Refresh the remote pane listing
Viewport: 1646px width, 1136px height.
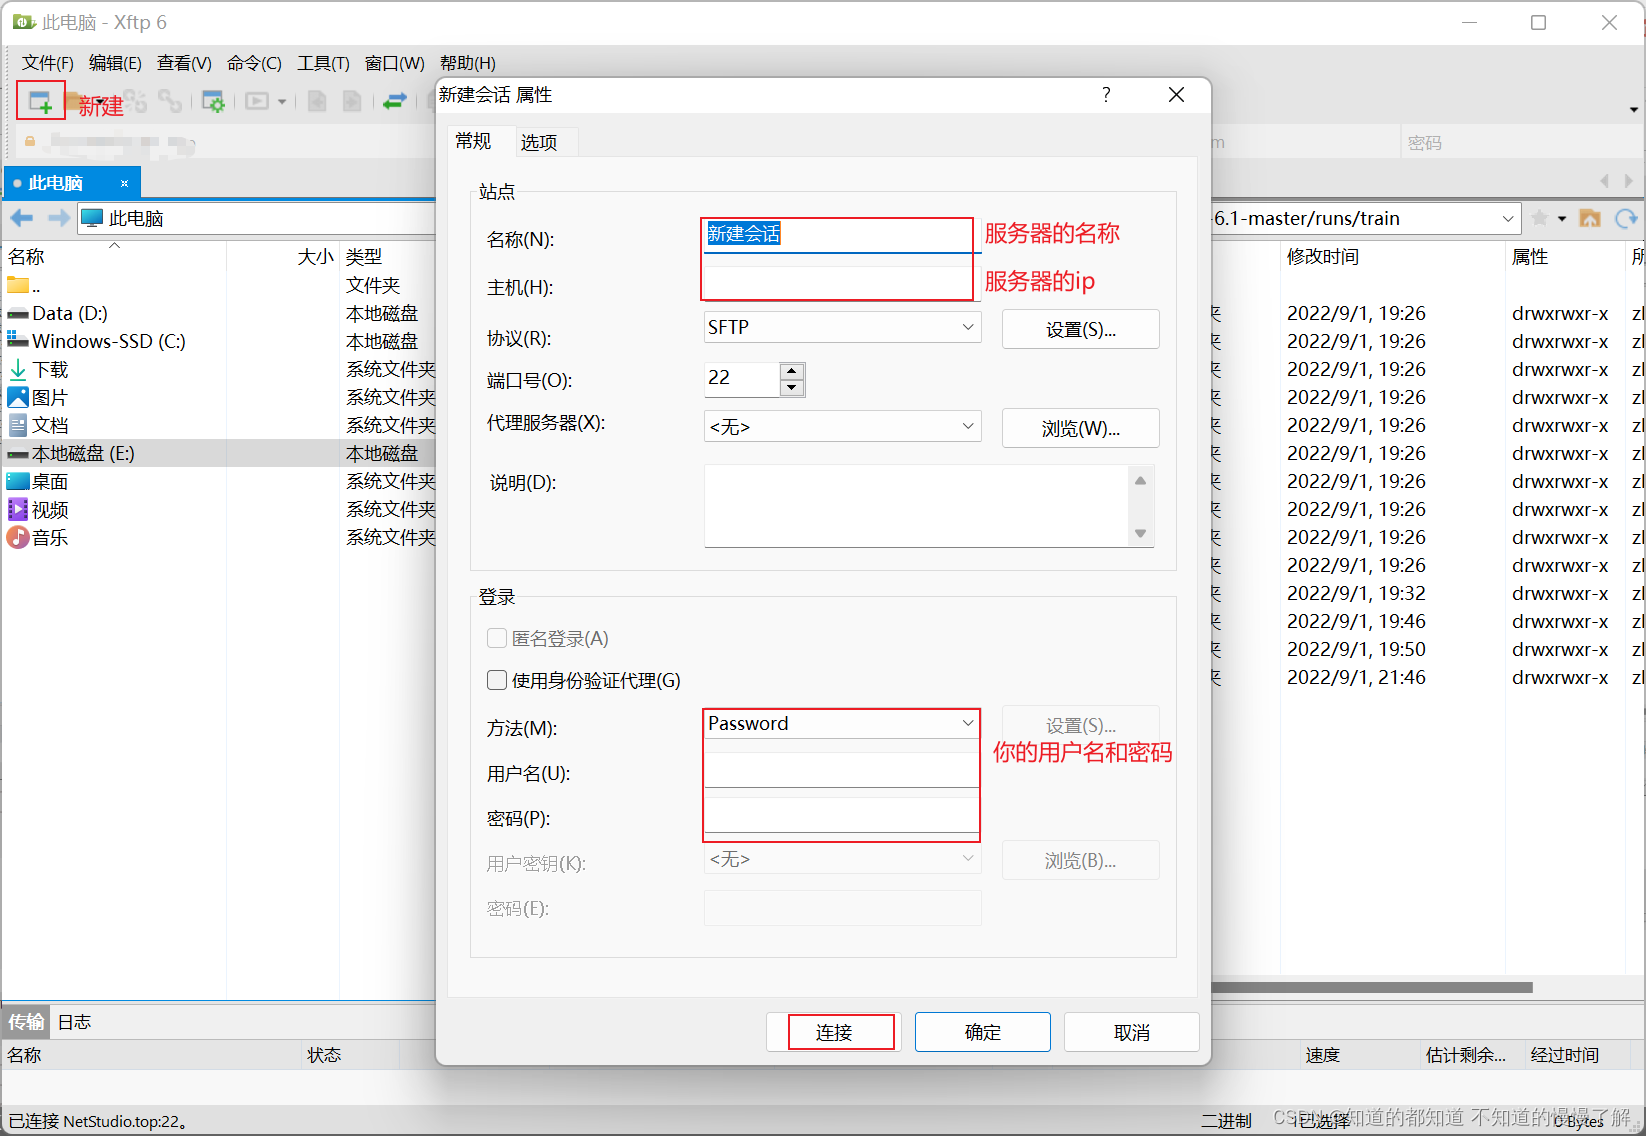pyautogui.click(x=1626, y=218)
